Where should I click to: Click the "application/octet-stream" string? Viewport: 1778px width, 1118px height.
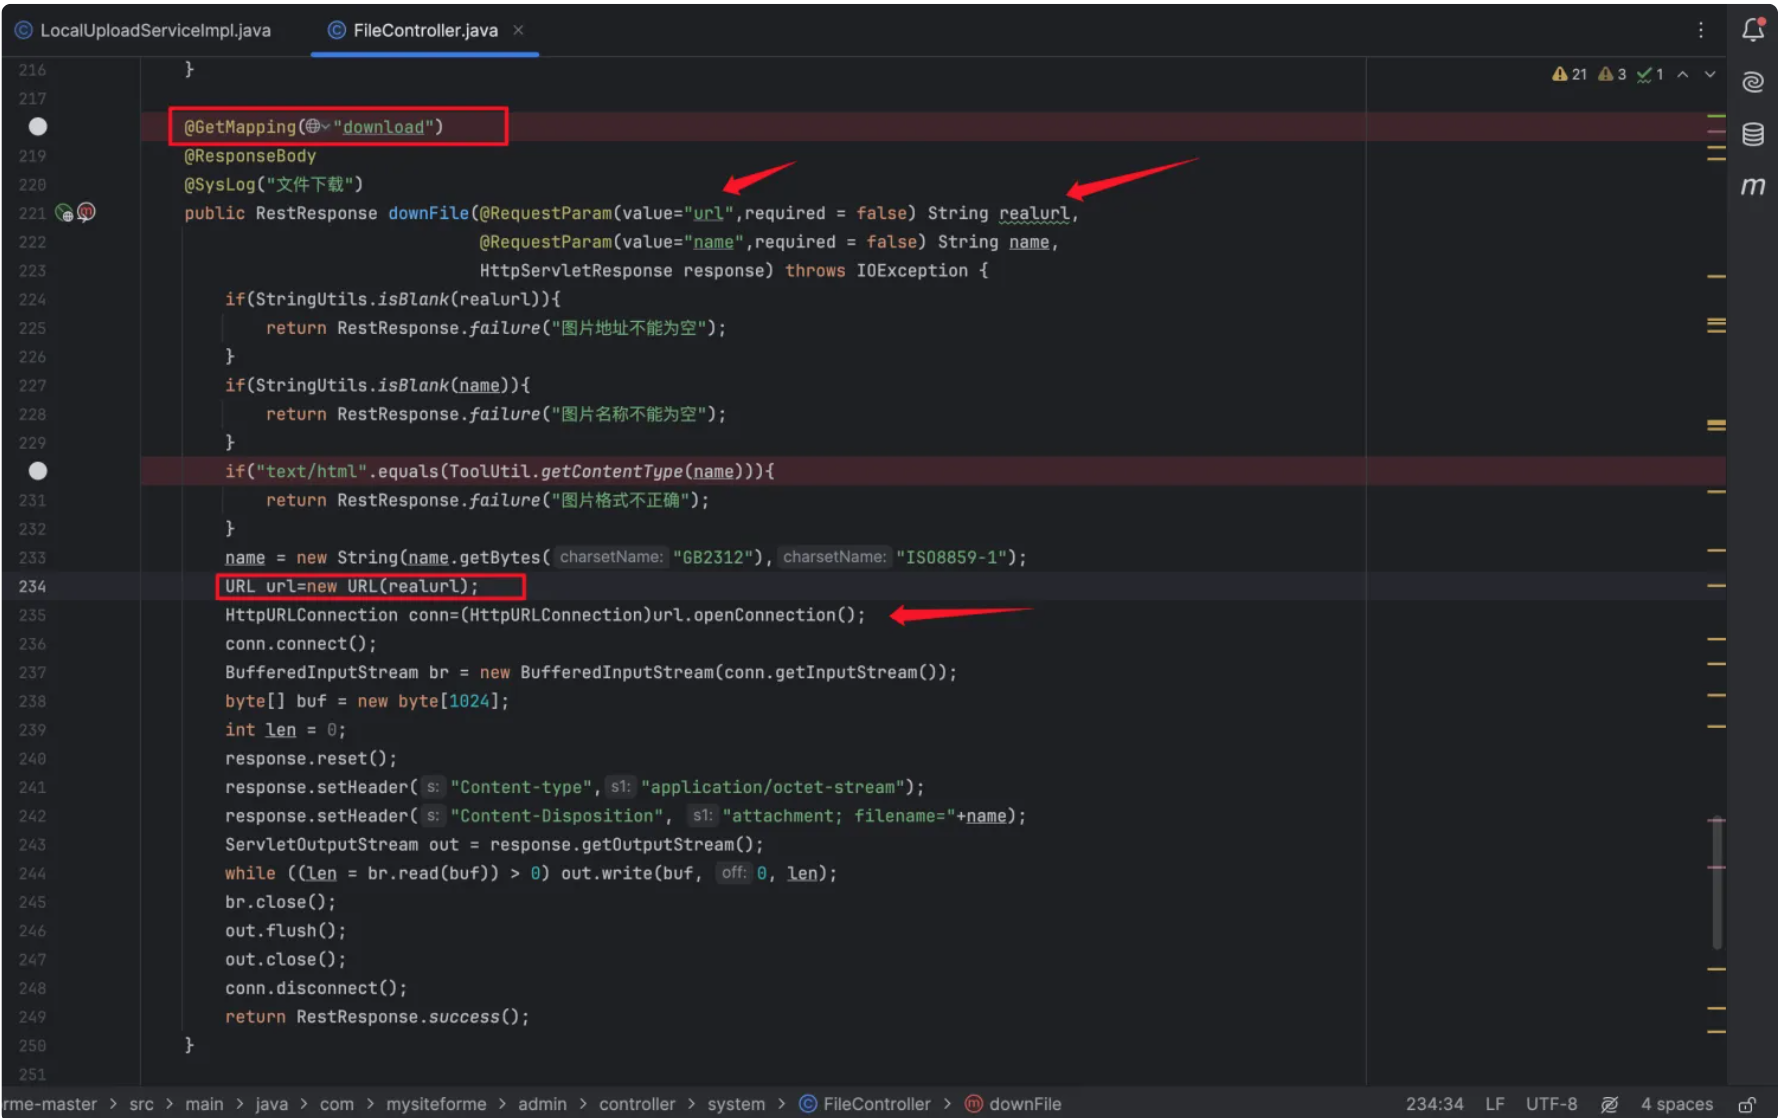click(772, 787)
